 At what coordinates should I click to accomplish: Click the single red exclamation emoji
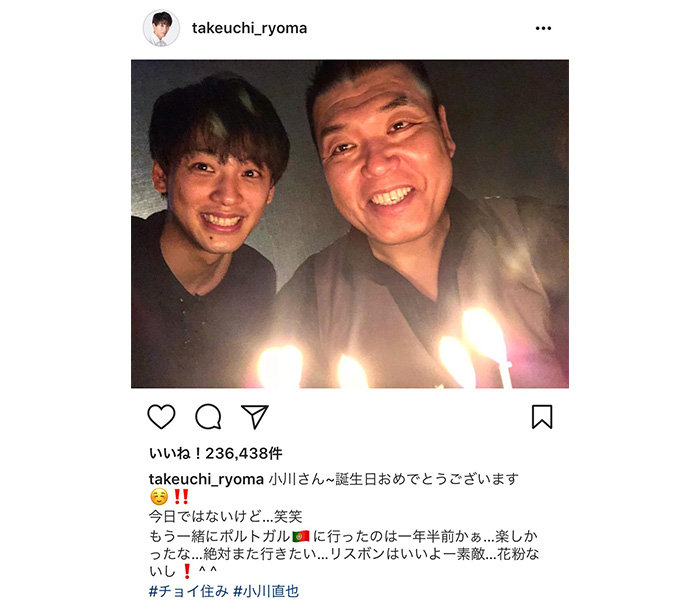point(187,571)
